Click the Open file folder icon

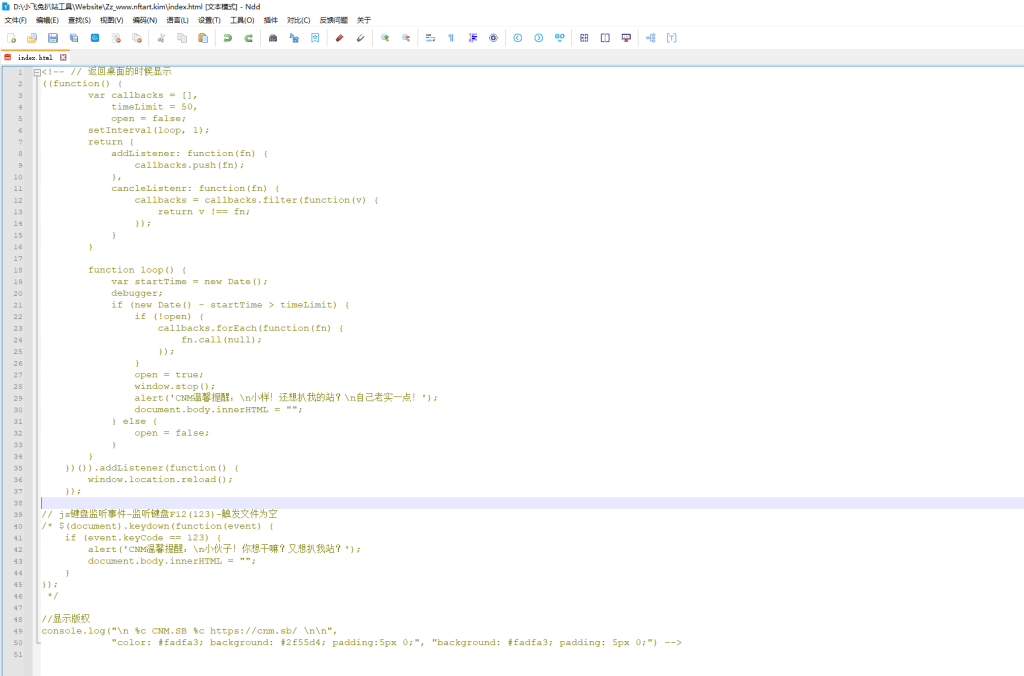pyautogui.click(x=32, y=38)
